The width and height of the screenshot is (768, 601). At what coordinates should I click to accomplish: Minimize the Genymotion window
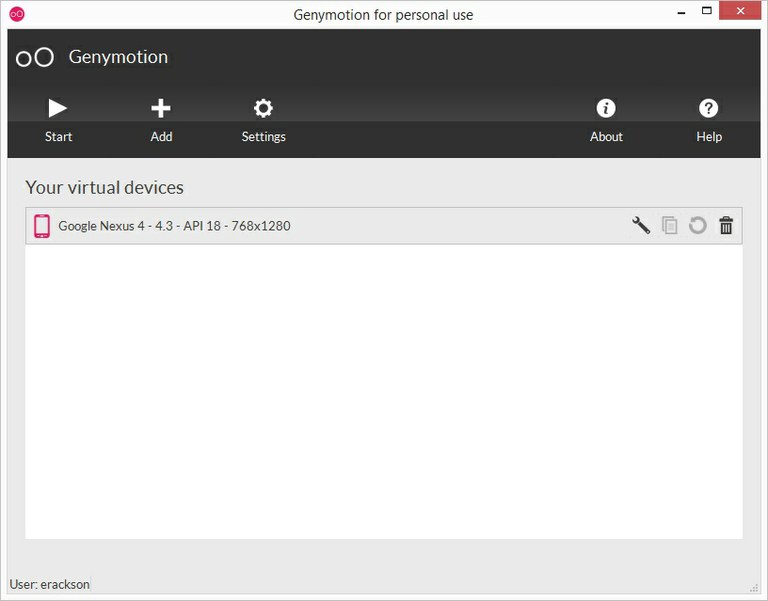(x=681, y=12)
